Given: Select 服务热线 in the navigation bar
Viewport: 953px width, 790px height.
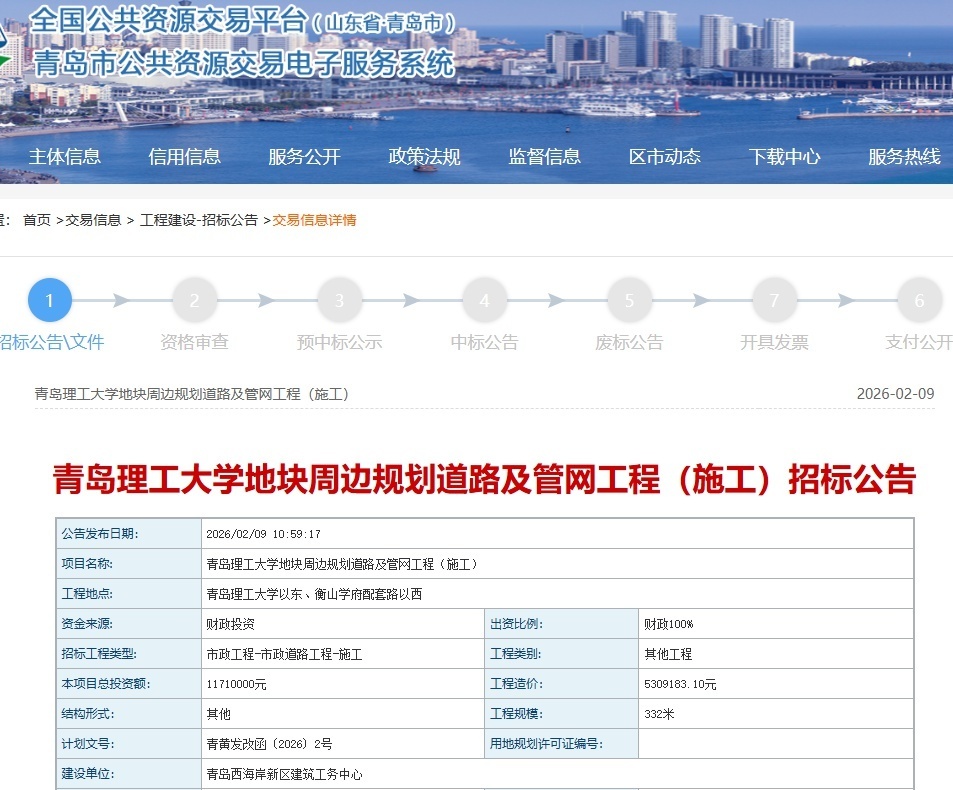Looking at the screenshot, I should tap(902, 155).
